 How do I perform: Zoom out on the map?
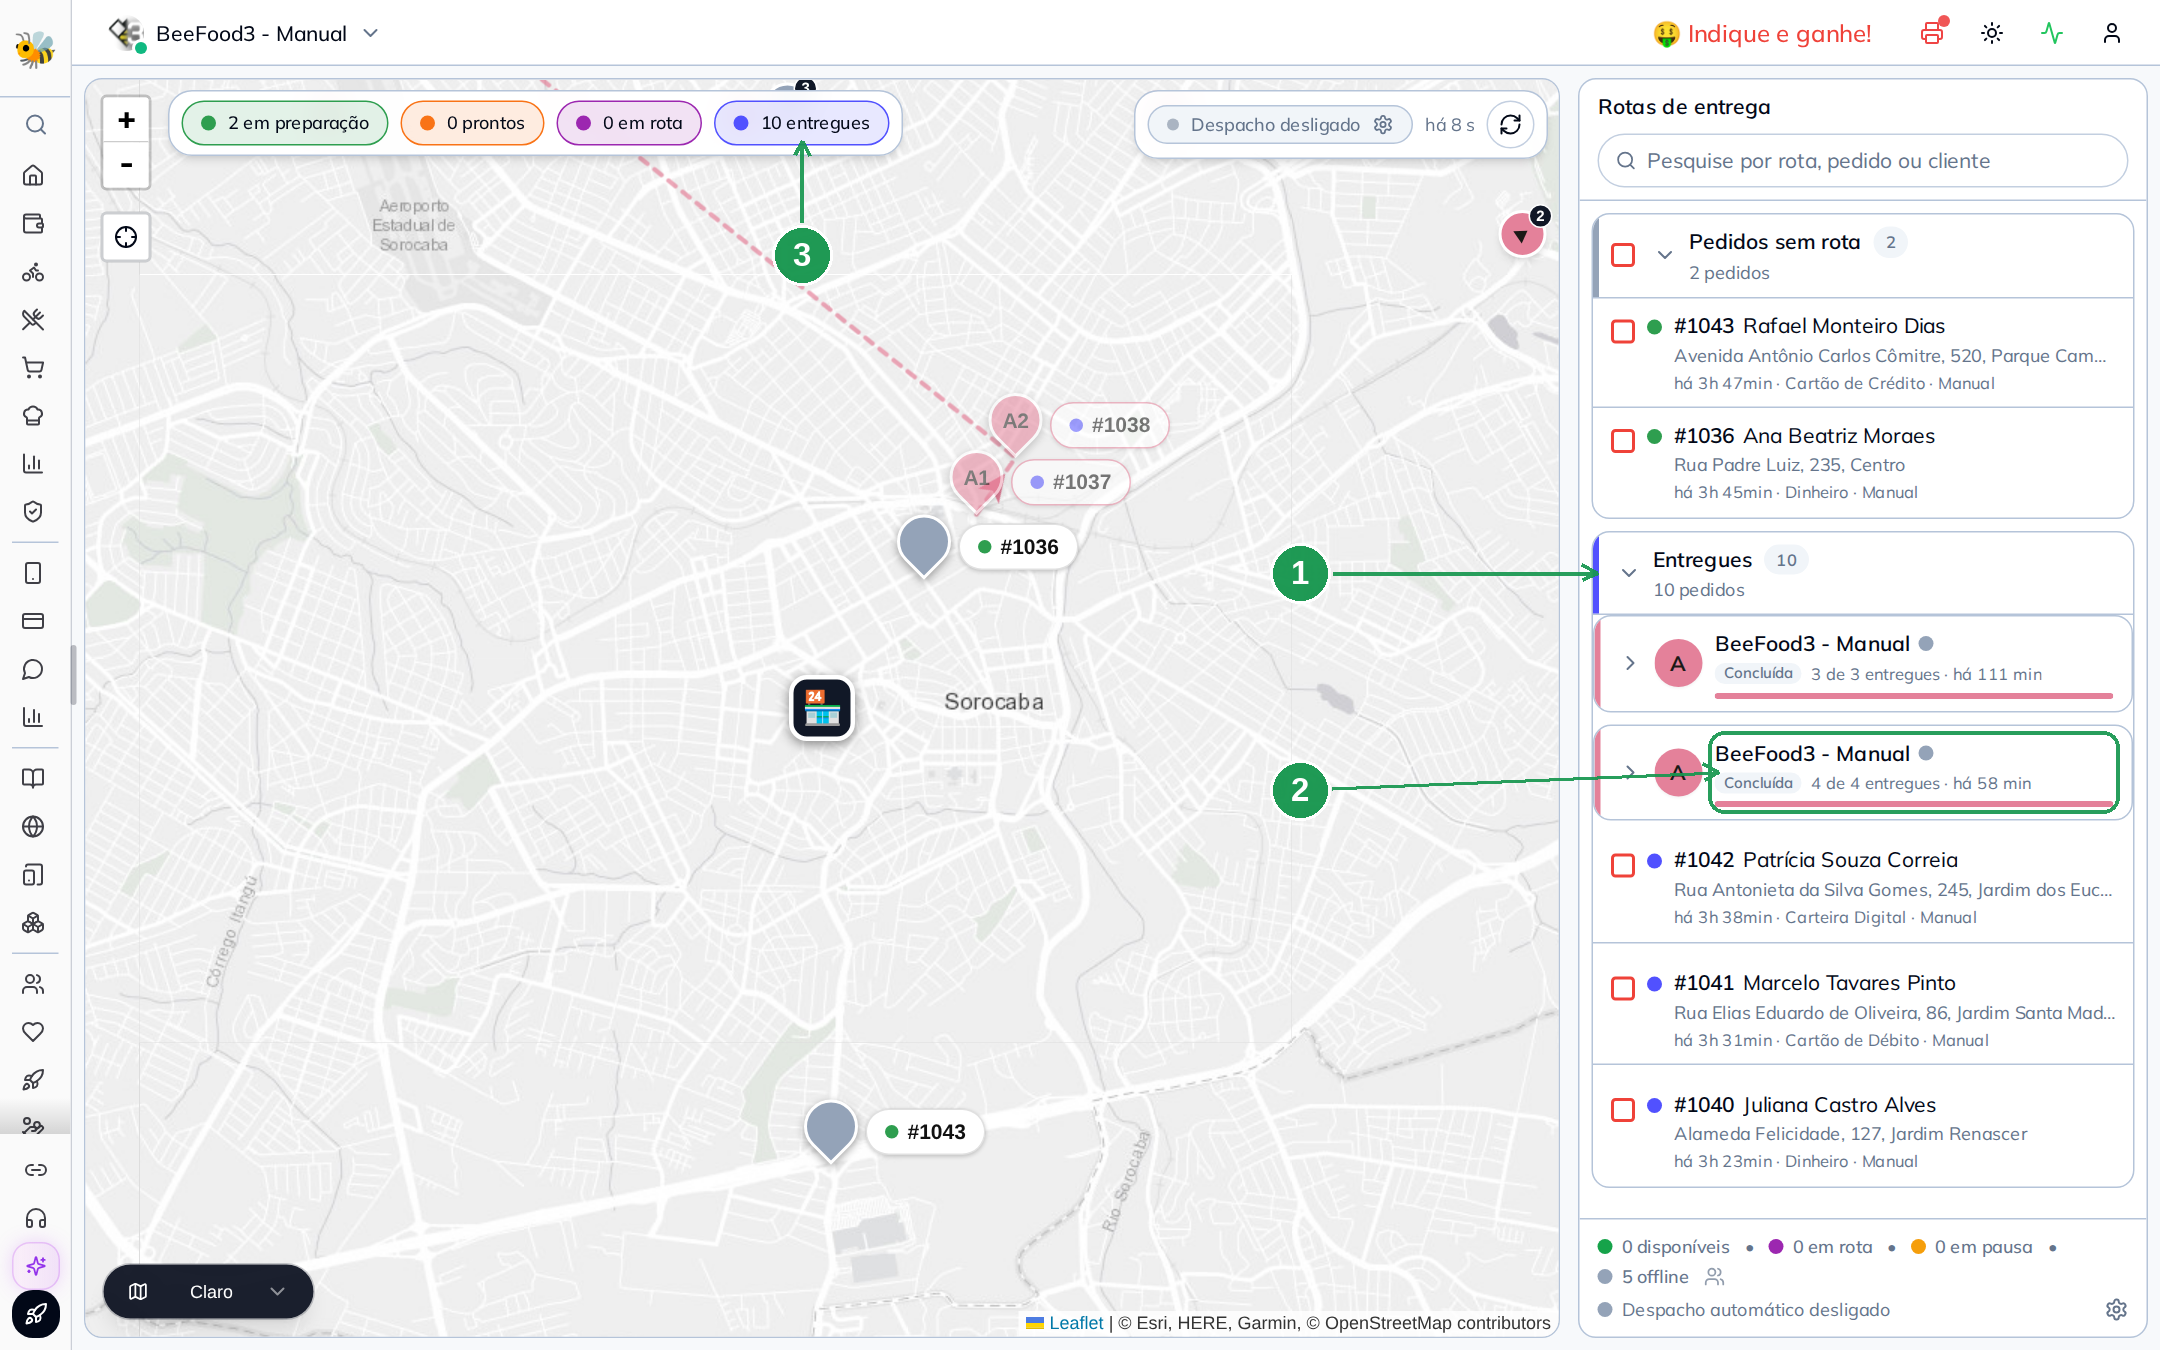[126, 165]
